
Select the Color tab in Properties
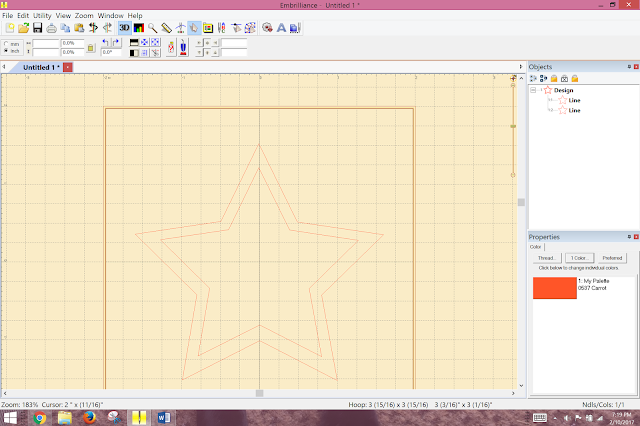coord(536,247)
